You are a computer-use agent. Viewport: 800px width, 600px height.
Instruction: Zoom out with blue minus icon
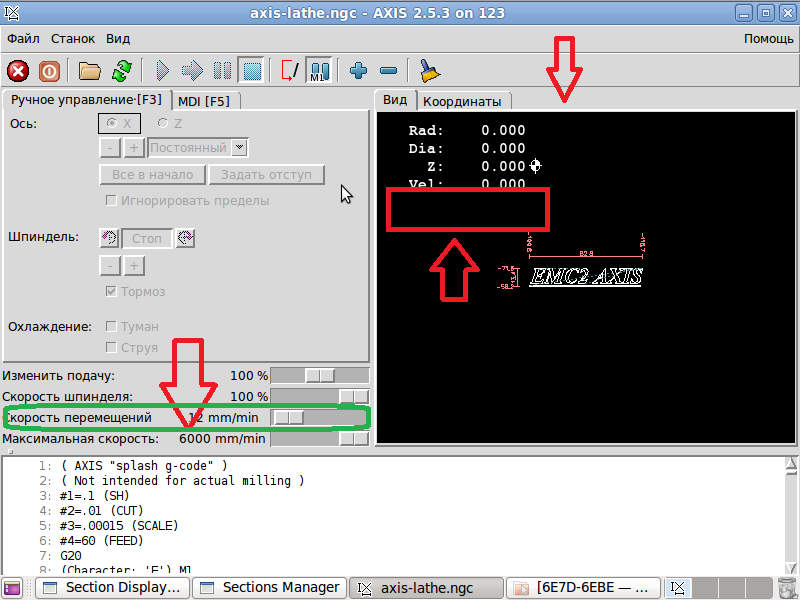pos(388,71)
